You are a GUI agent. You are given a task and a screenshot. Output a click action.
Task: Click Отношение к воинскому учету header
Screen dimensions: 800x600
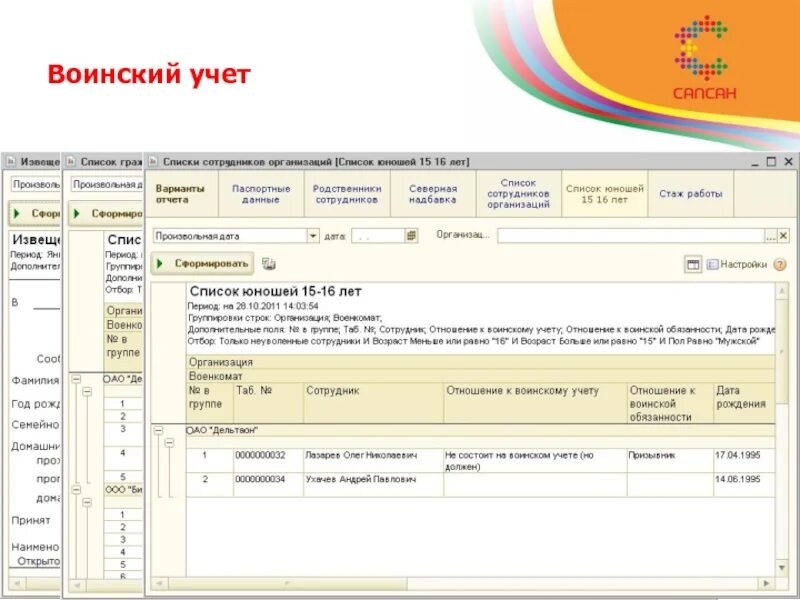535,403
